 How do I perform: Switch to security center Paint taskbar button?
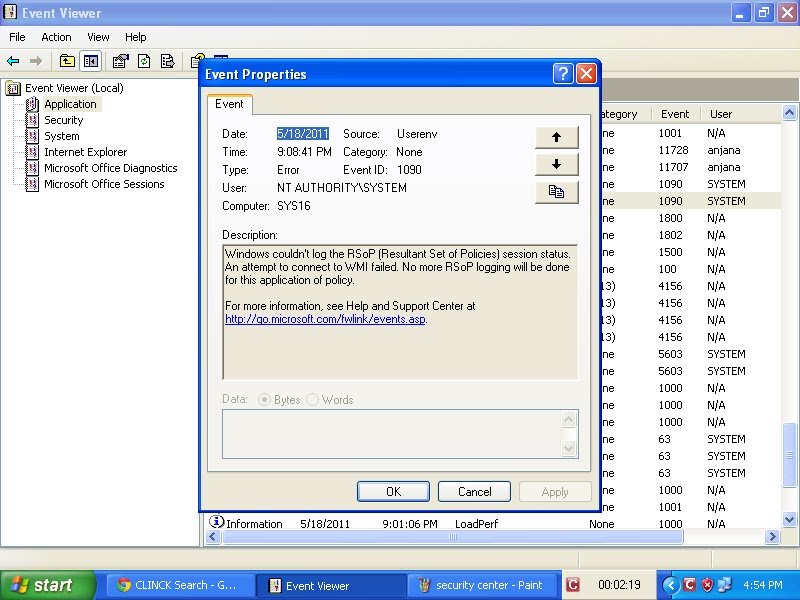pyautogui.click(x=482, y=585)
